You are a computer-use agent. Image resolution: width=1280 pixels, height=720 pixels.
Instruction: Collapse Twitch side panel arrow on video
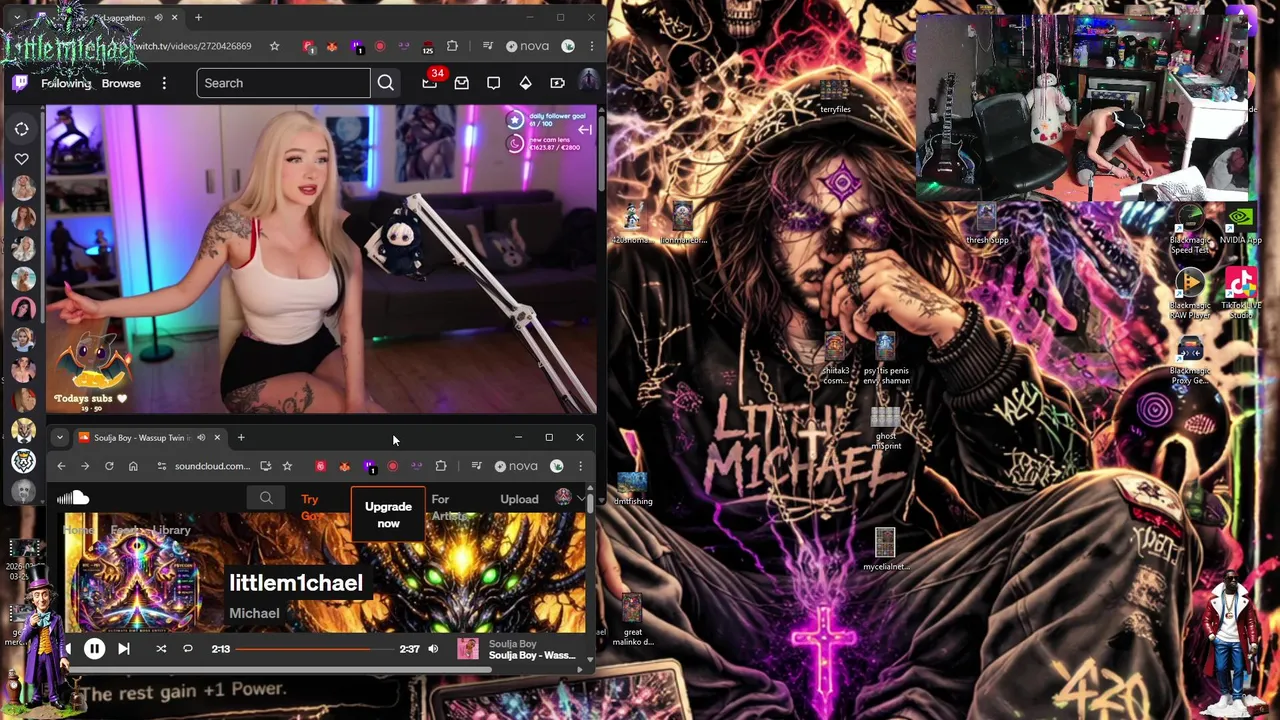click(x=585, y=129)
